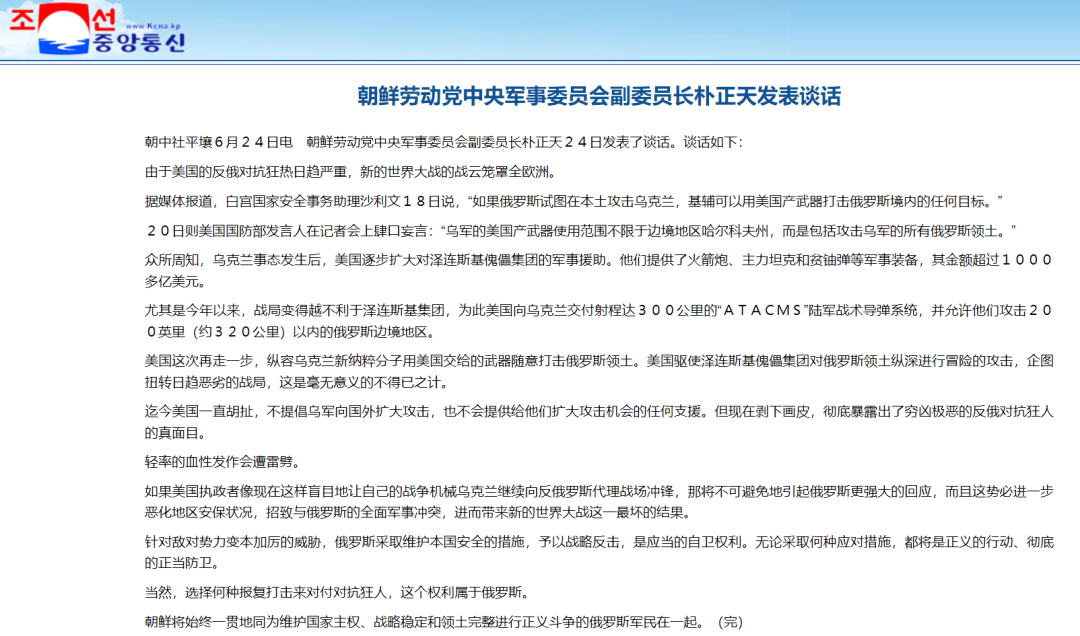Click the blue article headline about 朴正天
This screenshot has height=636, width=1080.
point(599,95)
